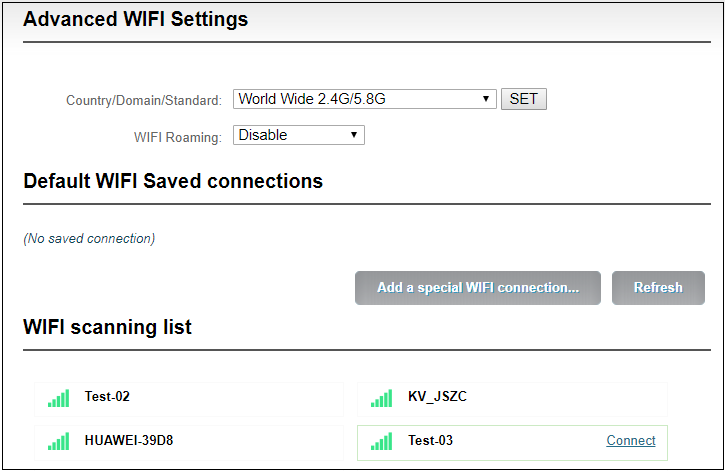
Task: Click the WIFI Roaming label
Action: (x=178, y=137)
